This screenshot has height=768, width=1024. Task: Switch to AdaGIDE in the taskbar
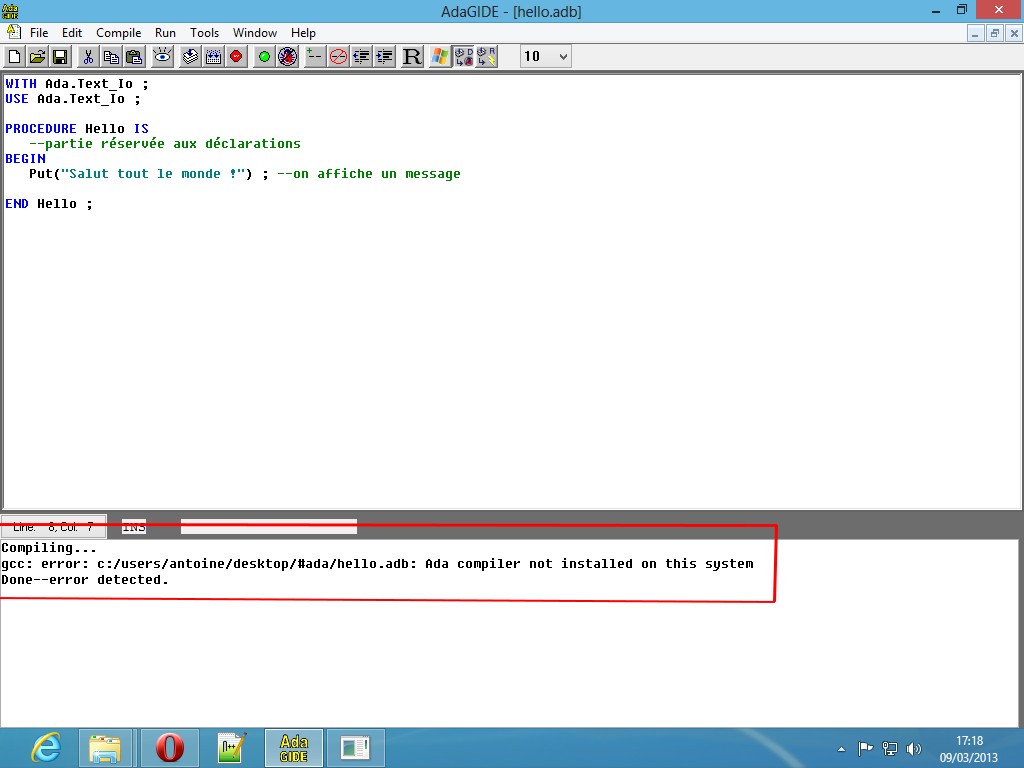[x=294, y=748]
